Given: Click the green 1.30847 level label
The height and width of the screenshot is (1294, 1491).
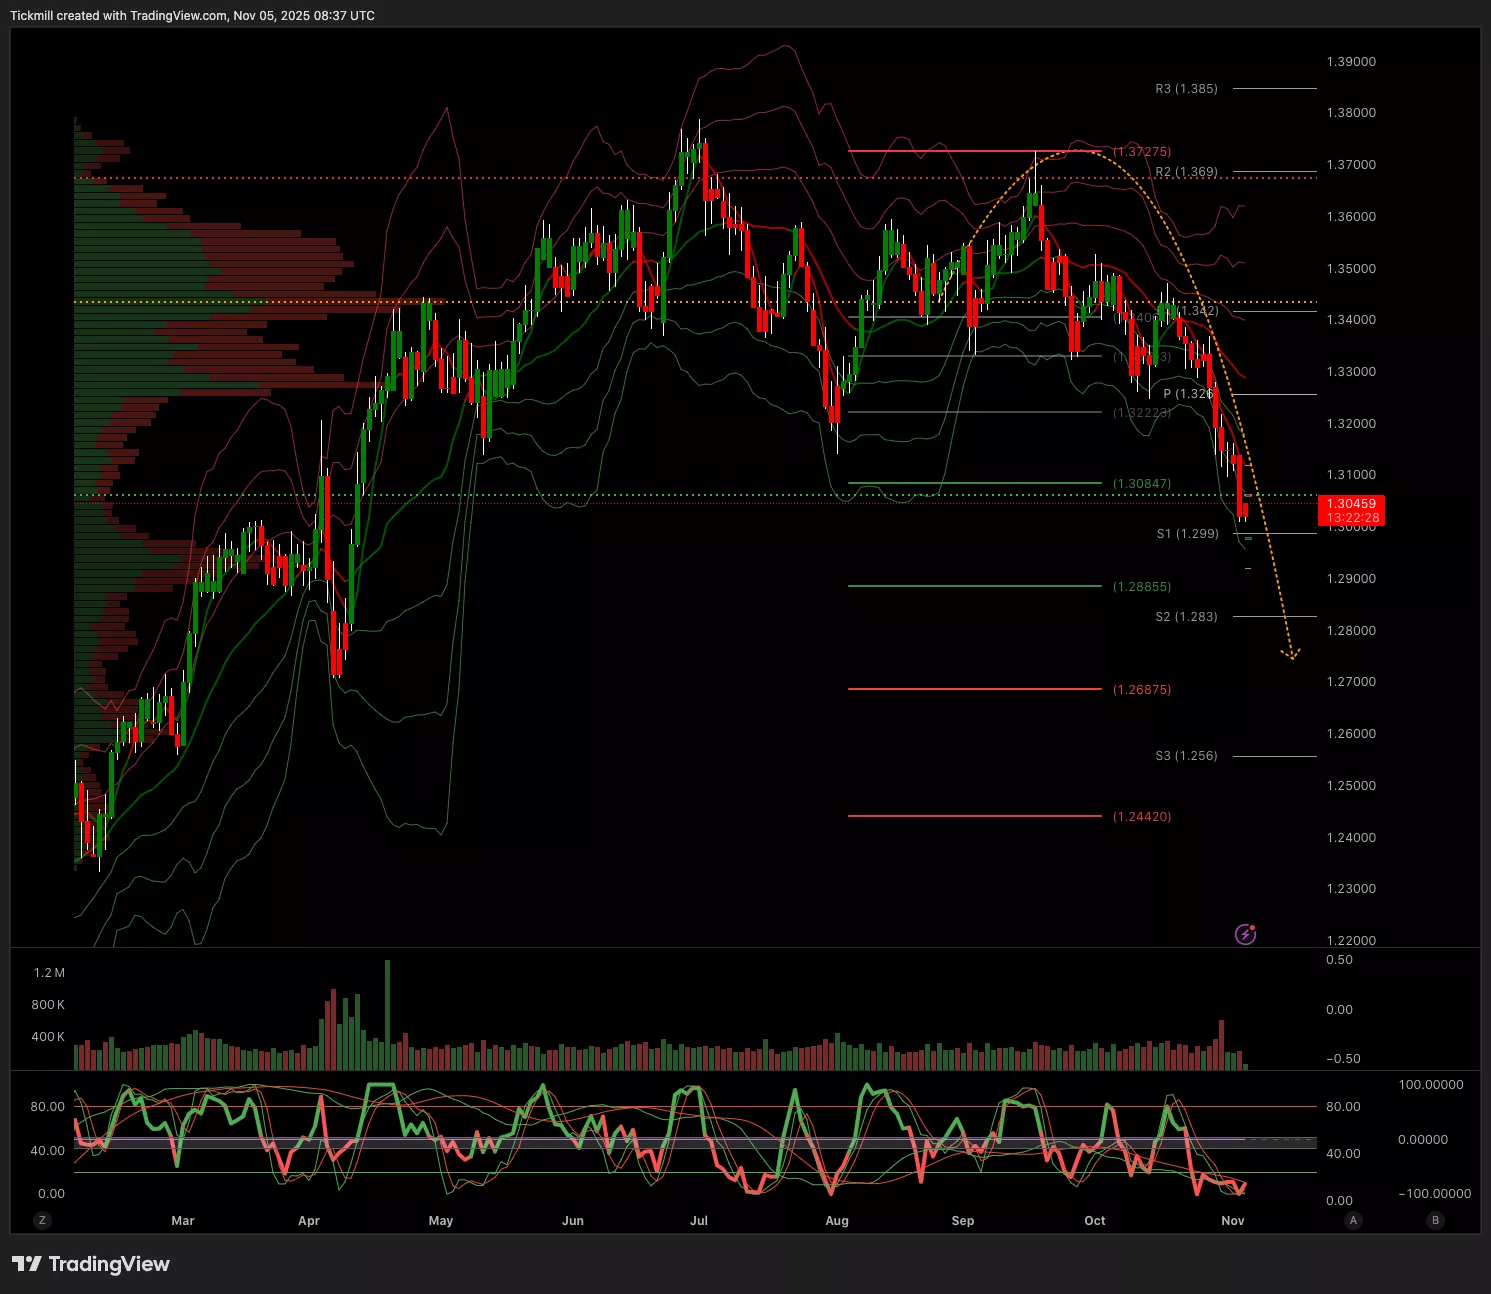Looking at the screenshot, I should pos(1142,484).
